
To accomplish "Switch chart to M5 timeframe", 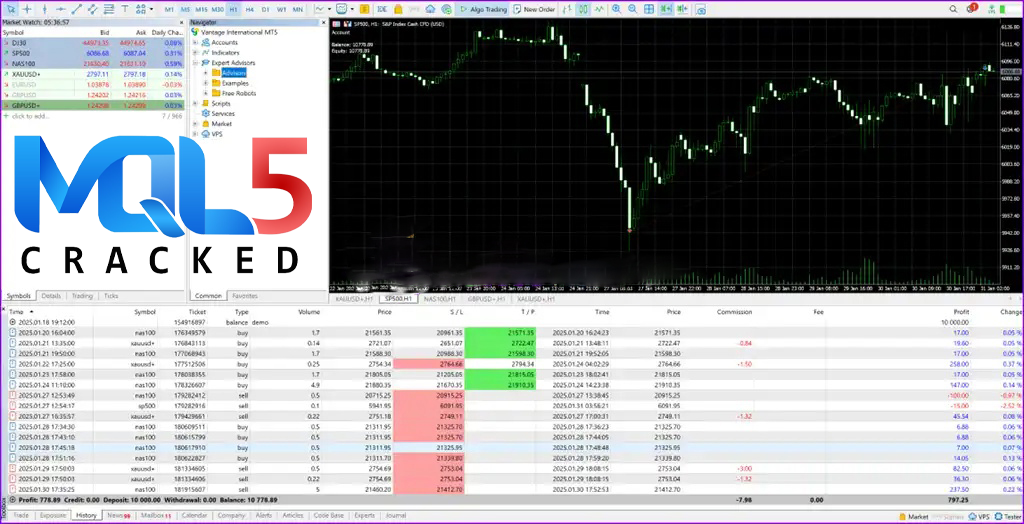I will pyautogui.click(x=185, y=10).
